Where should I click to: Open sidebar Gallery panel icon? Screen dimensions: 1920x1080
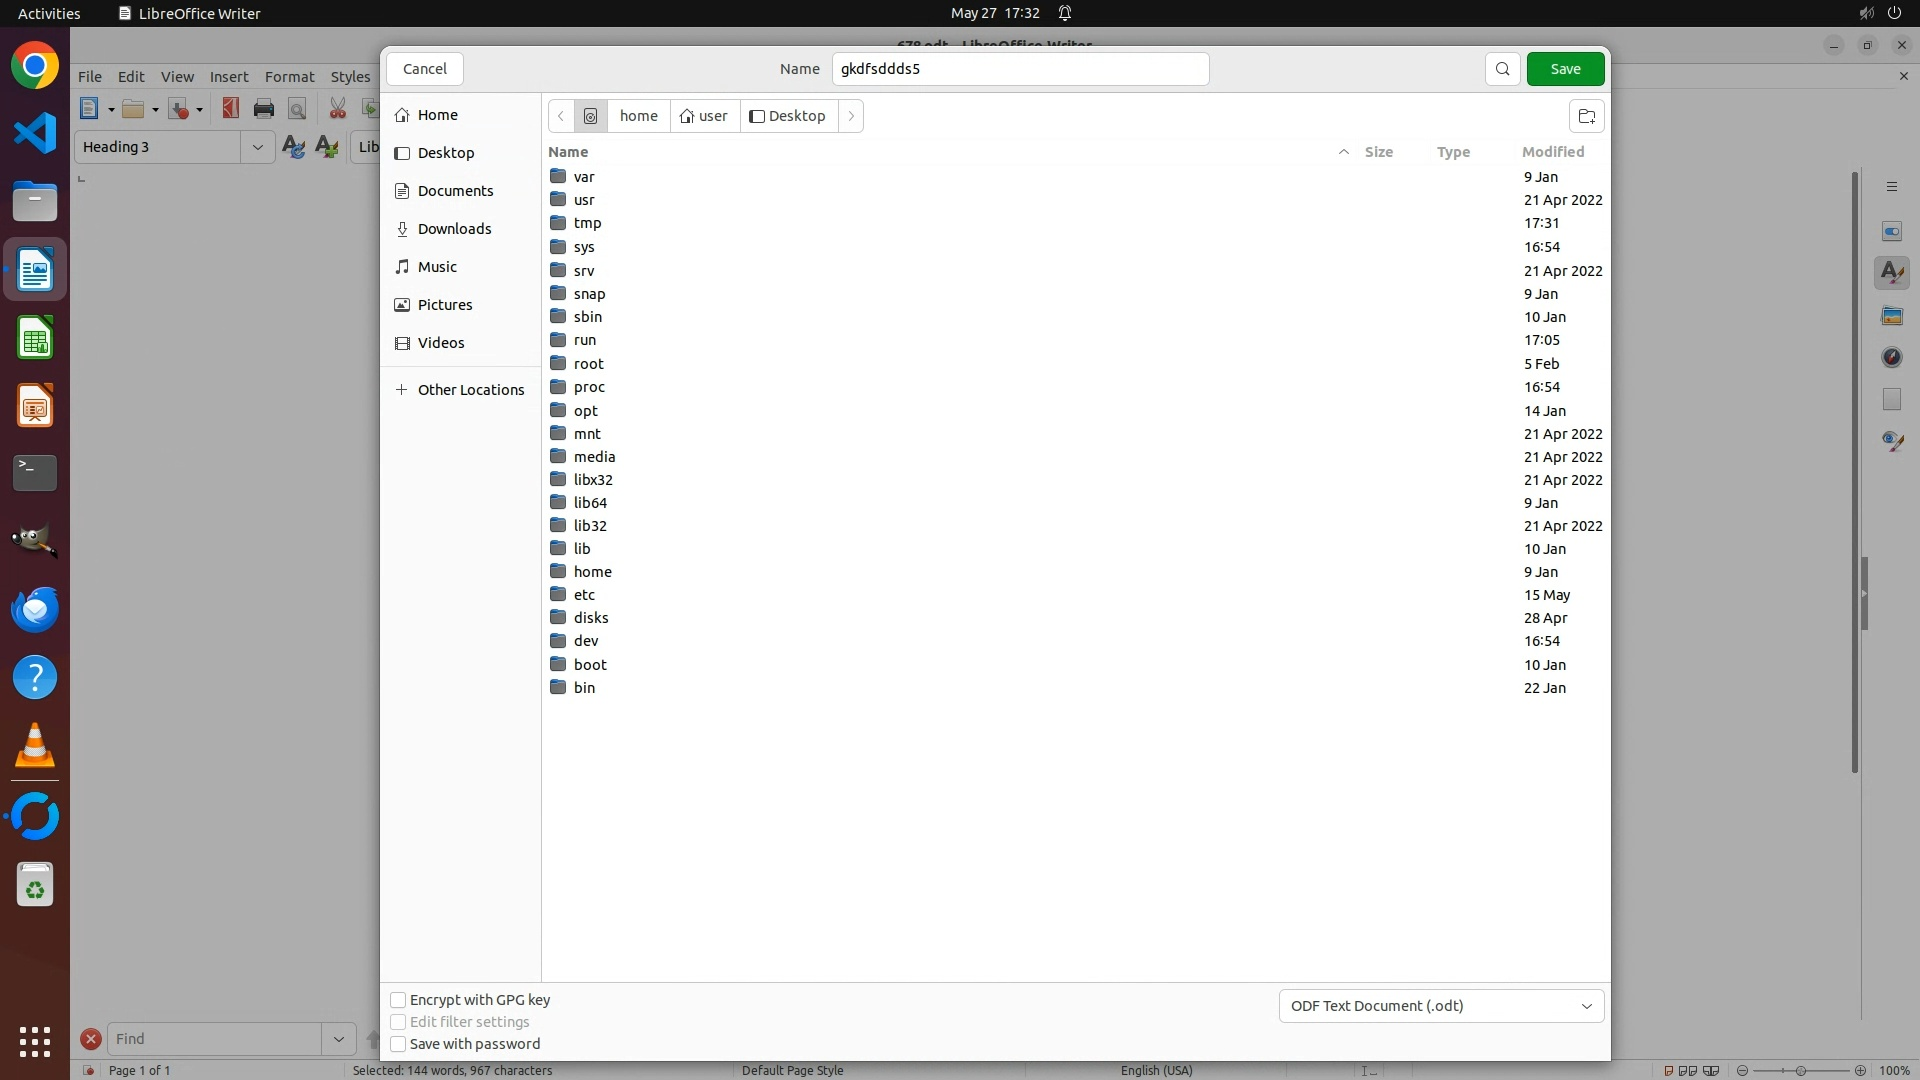click(1892, 316)
